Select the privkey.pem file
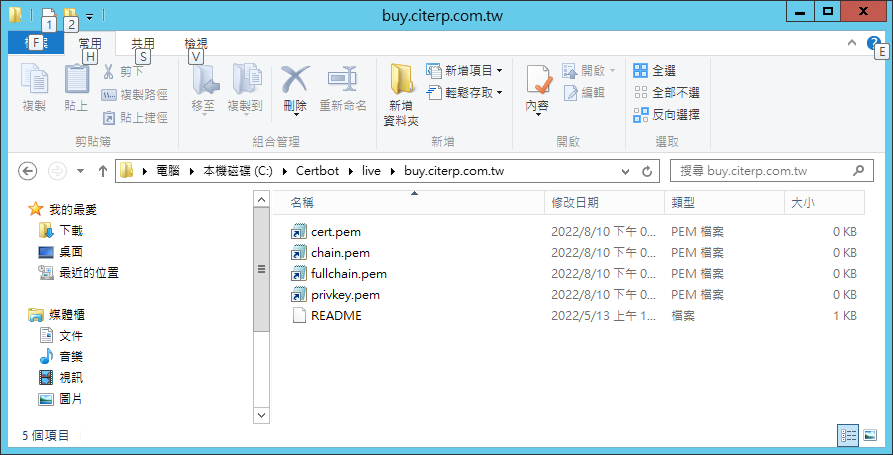Viewport: 893px width, 455px height. [345, 295]
